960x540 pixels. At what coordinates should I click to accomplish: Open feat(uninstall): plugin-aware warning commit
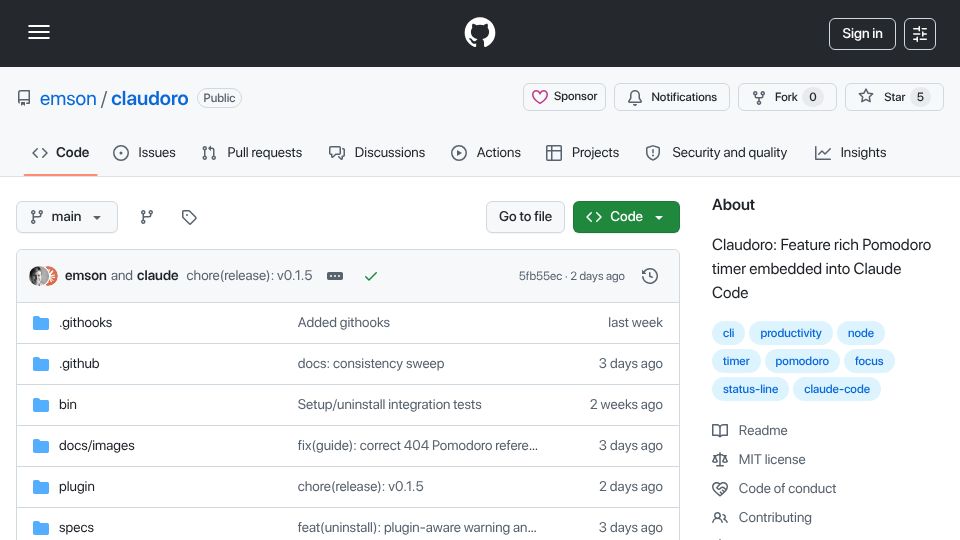tap(417, 528)
